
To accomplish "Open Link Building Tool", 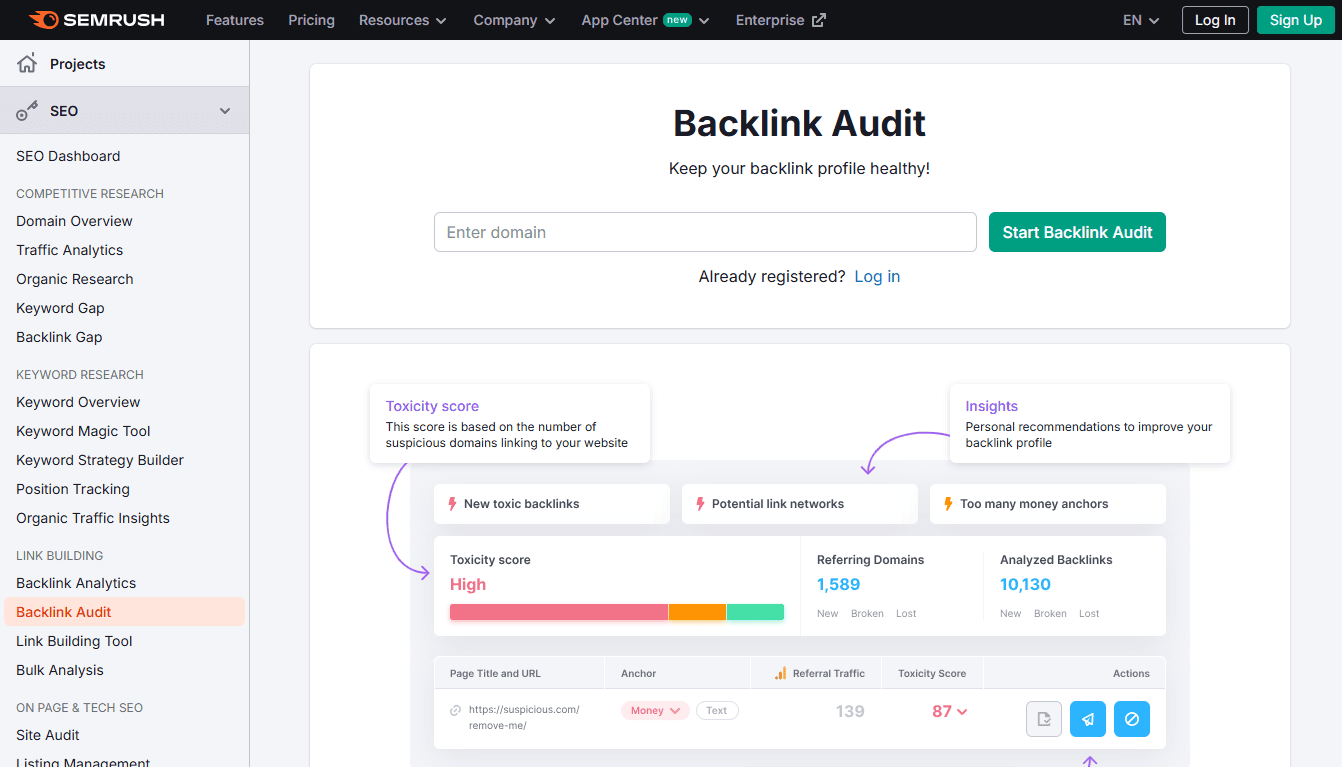I will (74, 641).
